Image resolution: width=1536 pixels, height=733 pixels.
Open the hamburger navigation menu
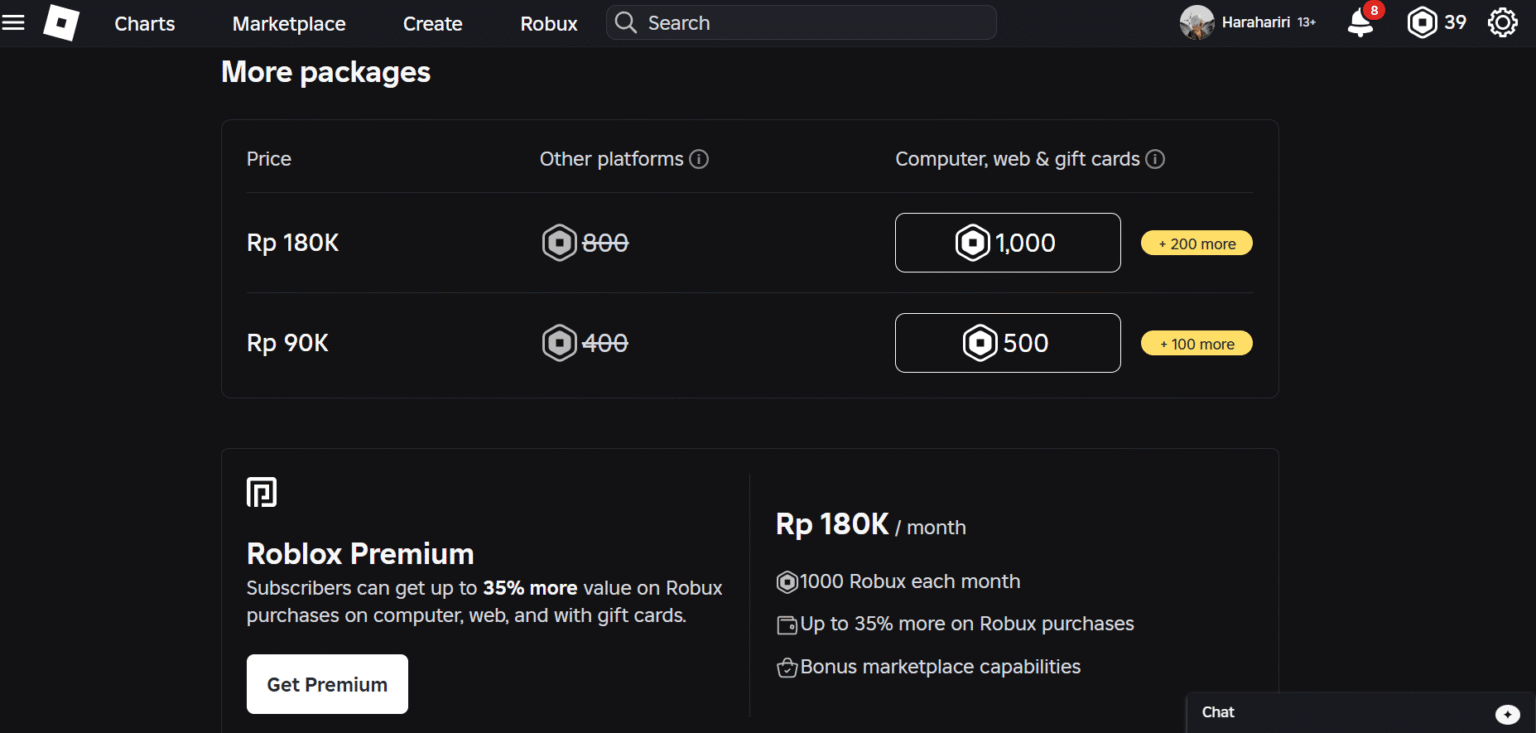(13, 22)
